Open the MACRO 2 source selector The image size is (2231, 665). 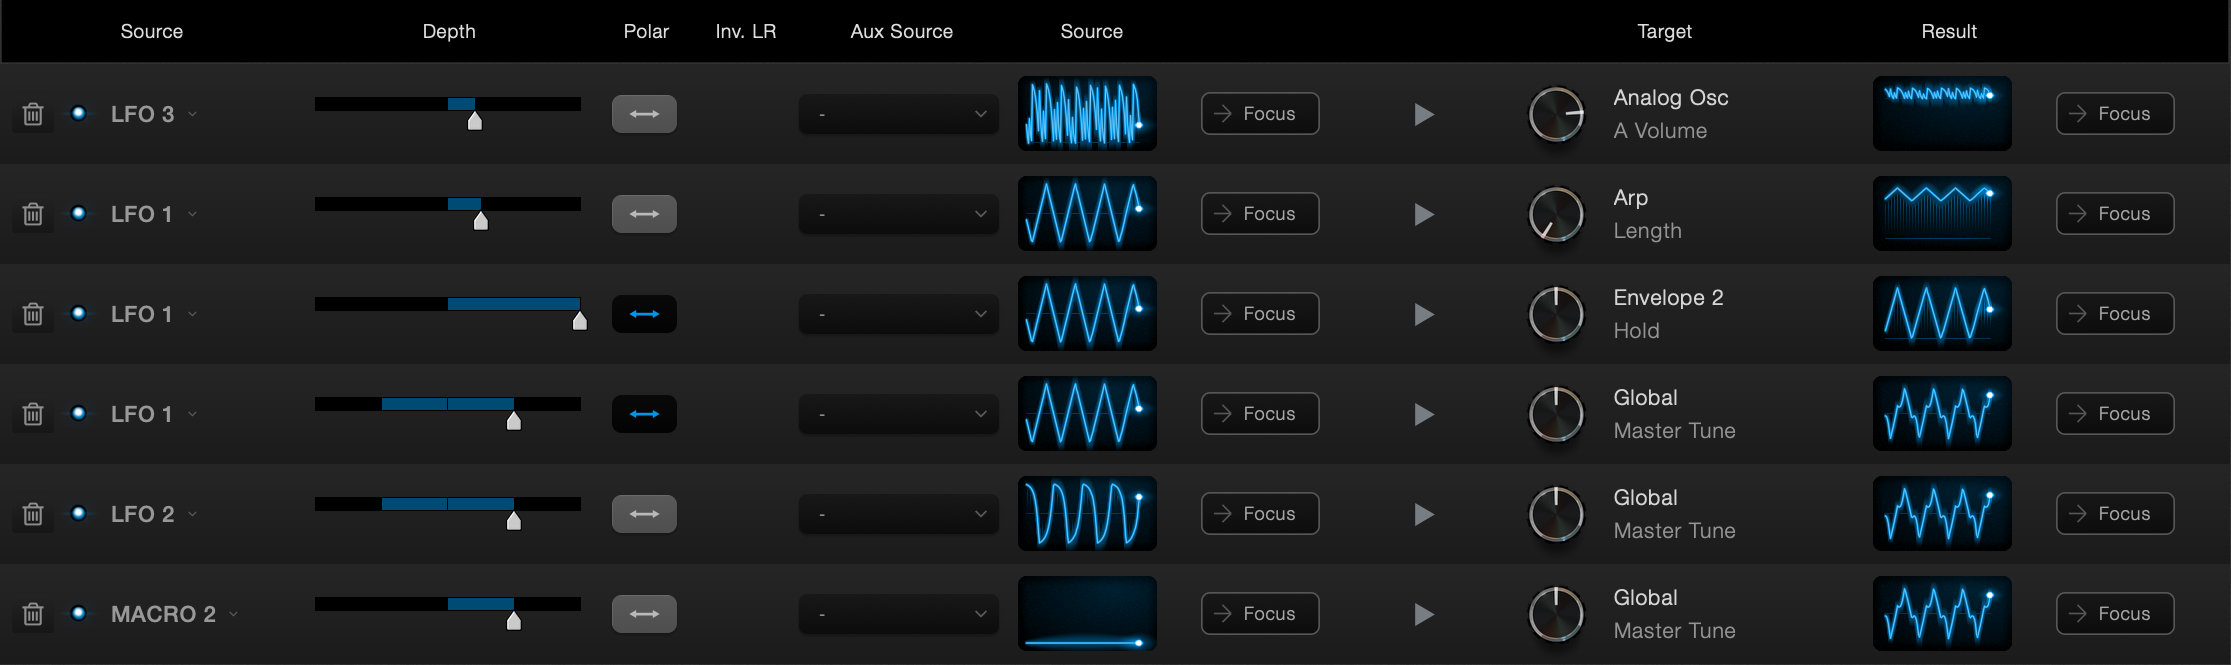[x=175, y=614]
